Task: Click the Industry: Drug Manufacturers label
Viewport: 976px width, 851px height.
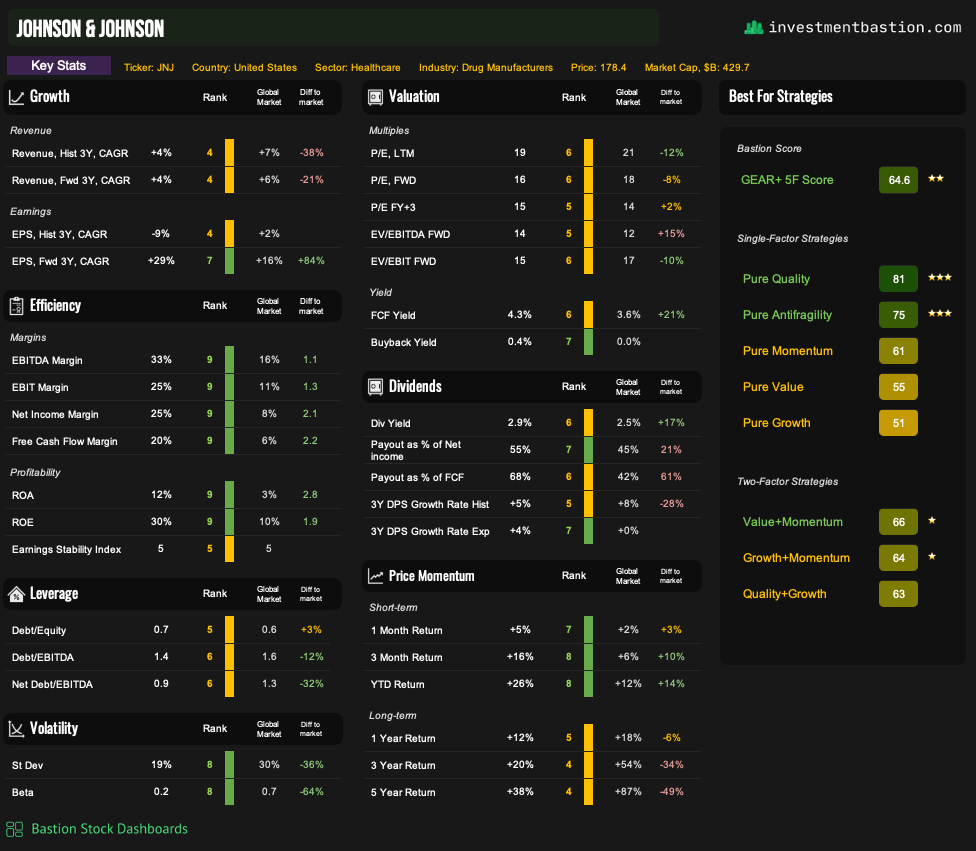Action: point(486,68)
